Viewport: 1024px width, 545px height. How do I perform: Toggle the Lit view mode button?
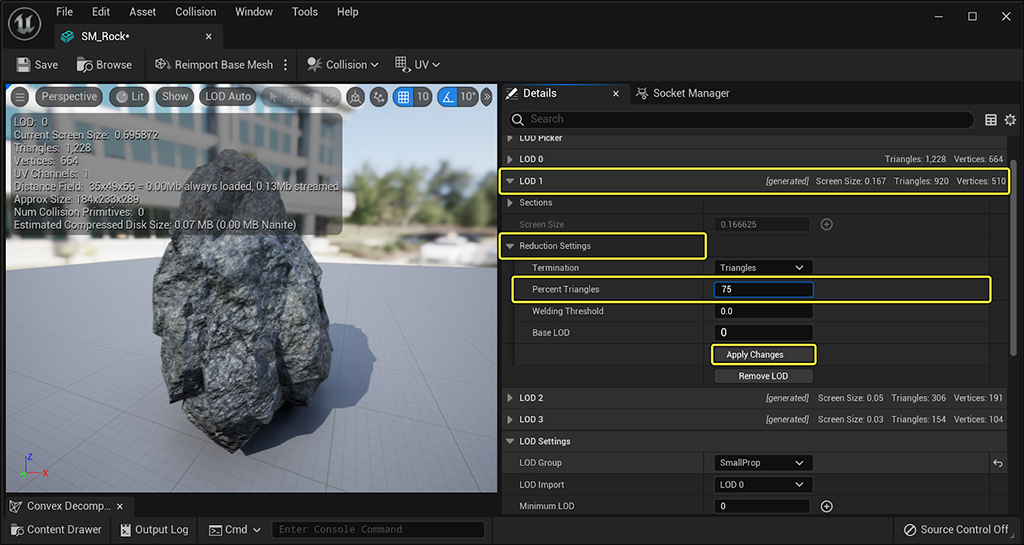(x=129, y=97)
